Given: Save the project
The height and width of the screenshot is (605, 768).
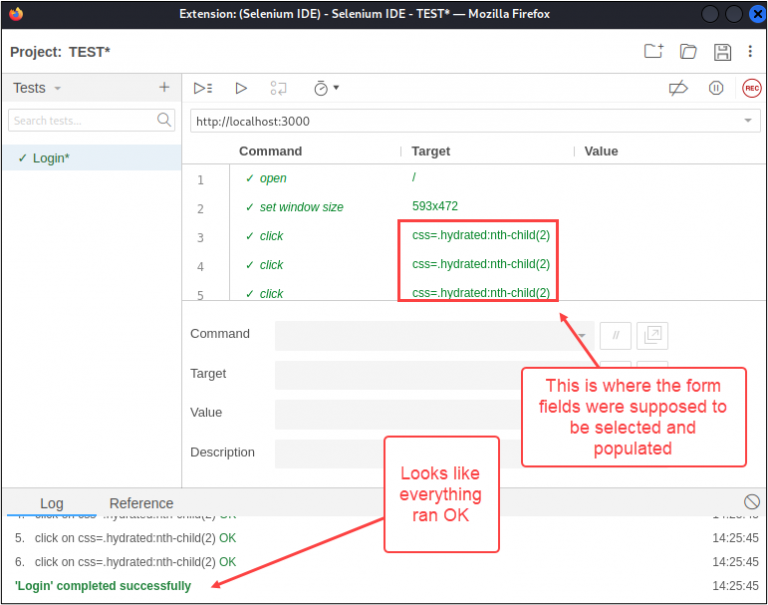Looking at the screenshot, I should (x=722, y=52).
